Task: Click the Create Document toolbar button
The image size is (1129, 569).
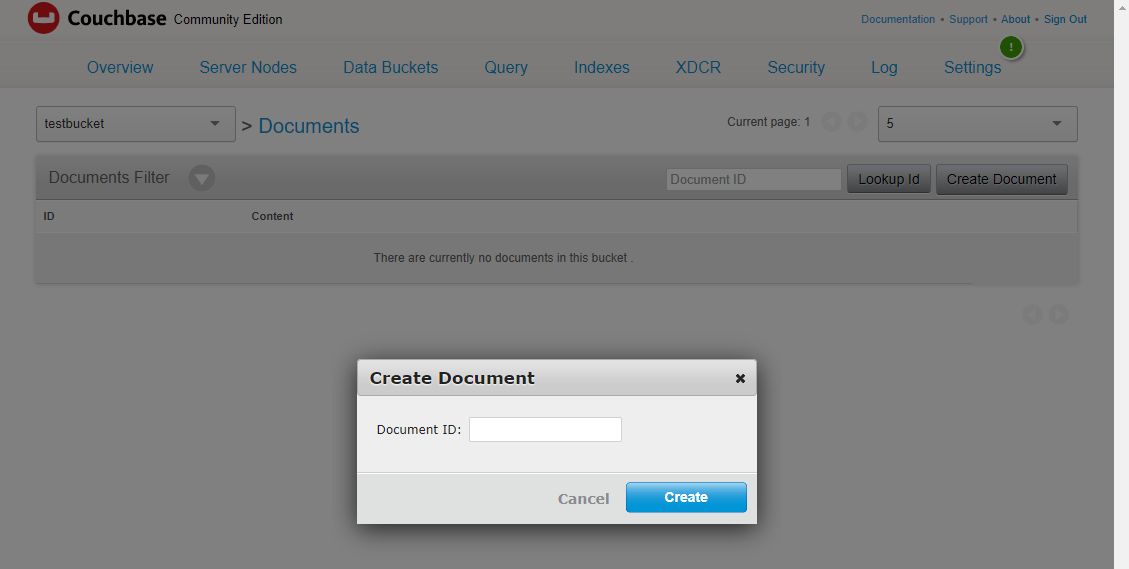Action: pyautogui.click(x=1002, y=179)
